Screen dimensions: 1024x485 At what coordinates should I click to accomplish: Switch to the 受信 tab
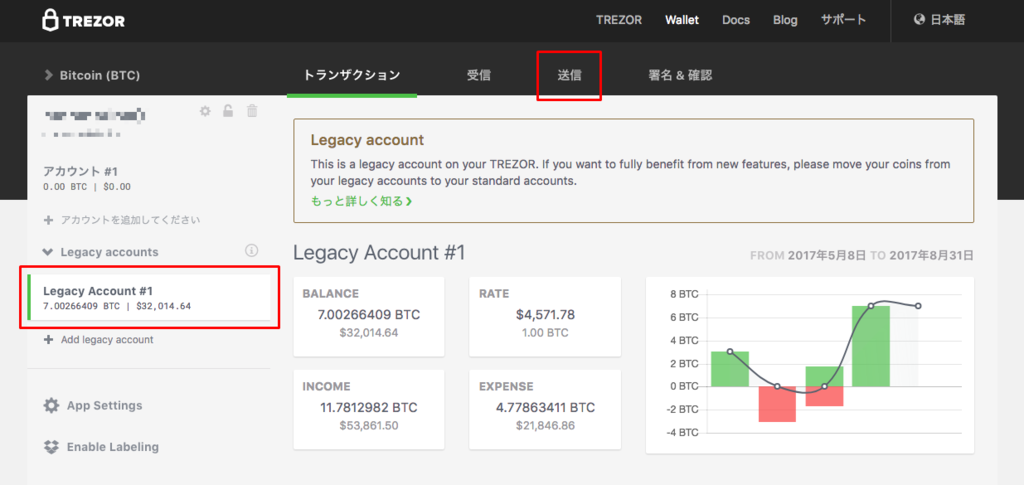479,76
